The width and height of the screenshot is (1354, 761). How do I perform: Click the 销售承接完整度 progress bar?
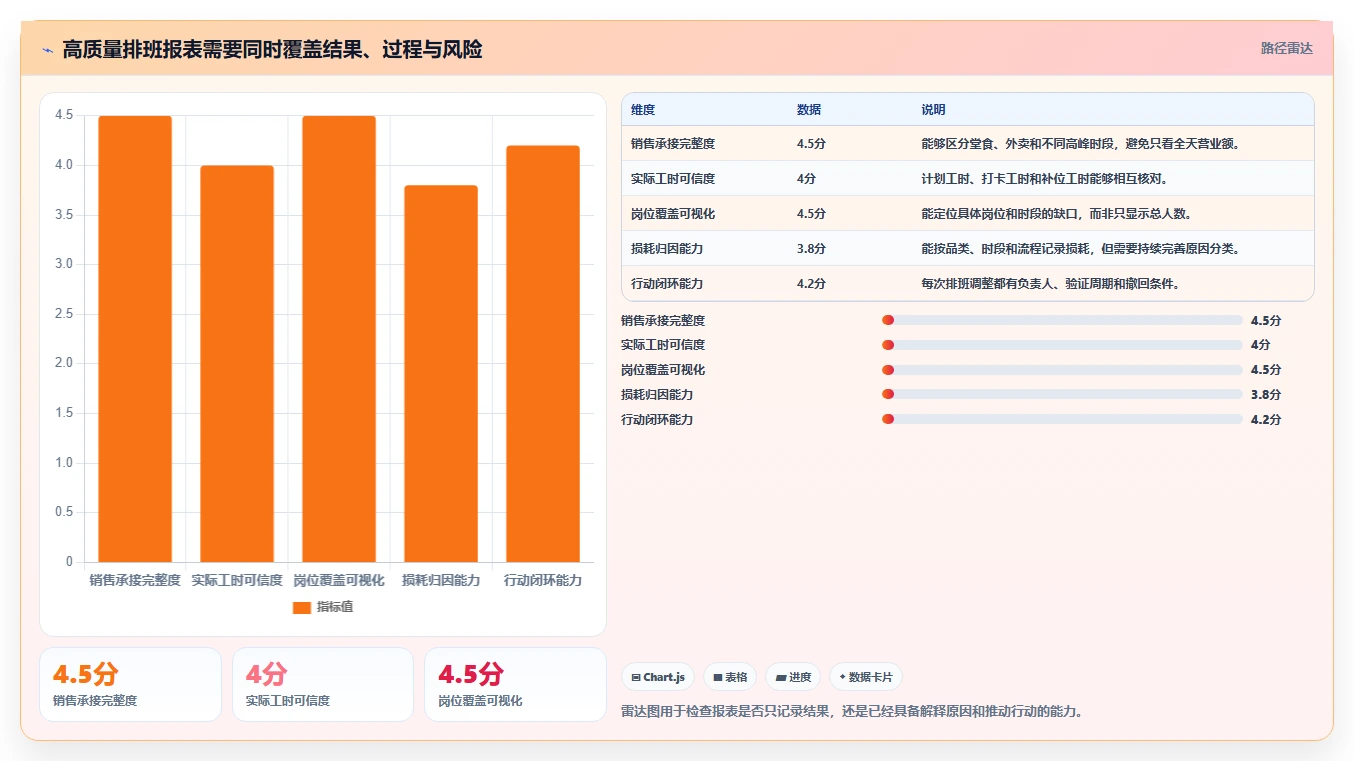click(x=1062, y=320)
